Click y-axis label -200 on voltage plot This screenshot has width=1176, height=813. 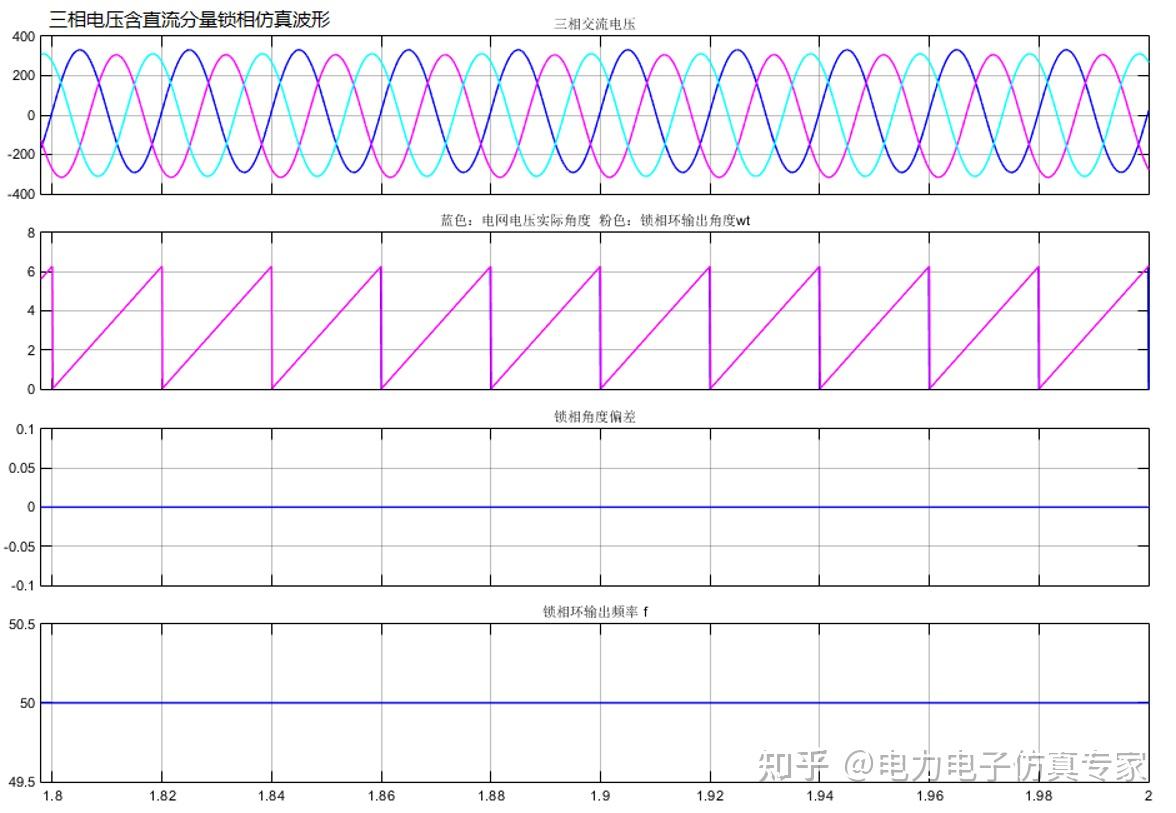coord(21,154)
